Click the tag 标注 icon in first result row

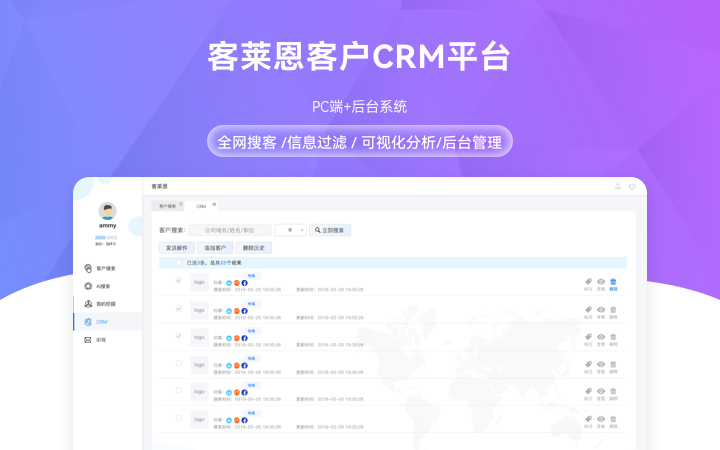point(588,281)
